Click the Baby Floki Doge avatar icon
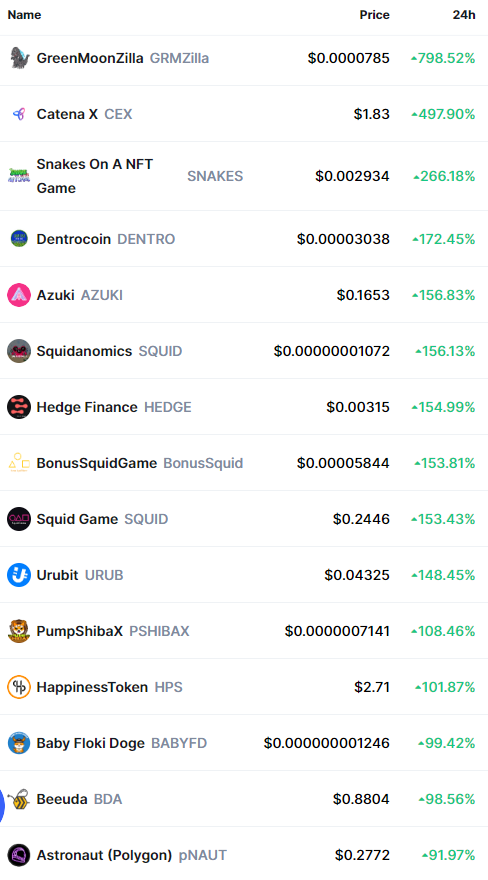Screen dimensions: 488x880 [19, 743]
